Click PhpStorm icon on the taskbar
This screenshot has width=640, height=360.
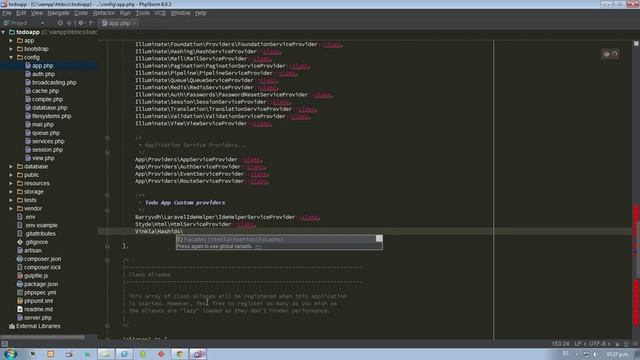click(x=198, y=354)
